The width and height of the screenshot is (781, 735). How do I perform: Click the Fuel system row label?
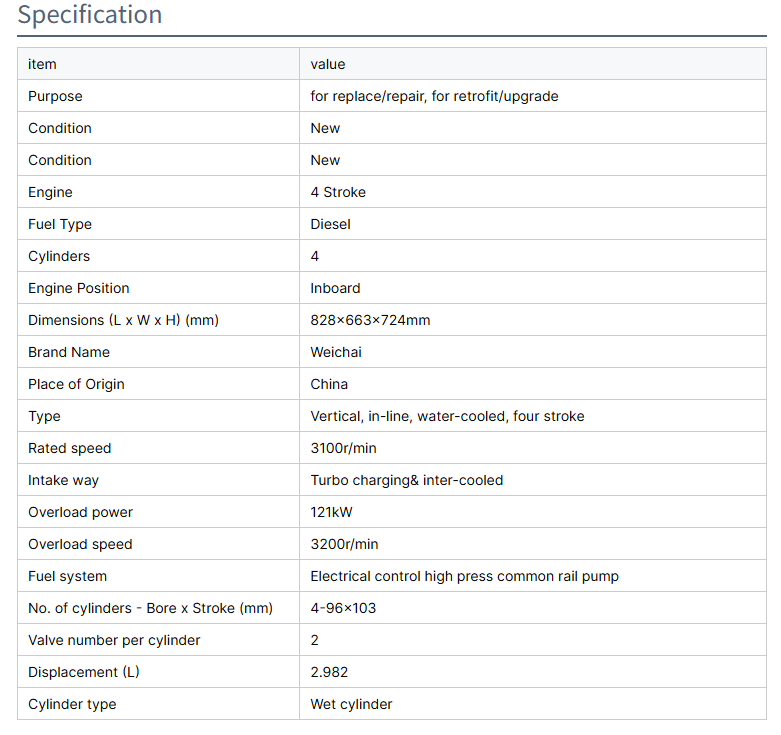tap(67, 576)
